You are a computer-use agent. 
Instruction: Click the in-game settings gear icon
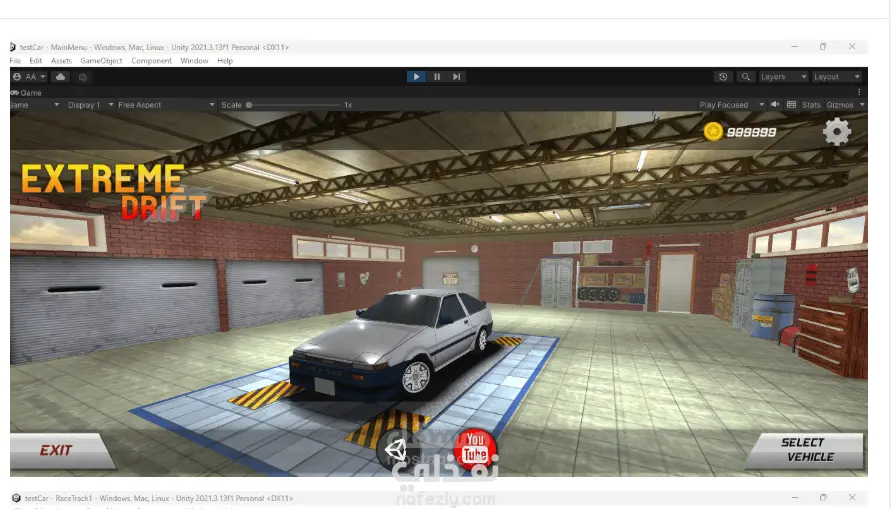pos(837,132)
